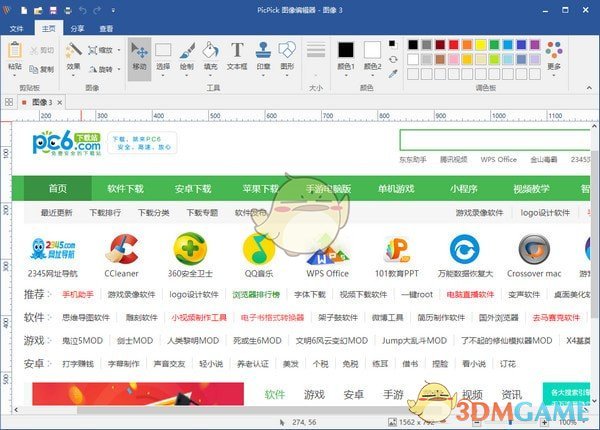Click the 颜色2 white background color box
The image size is (600, 430).
372,50
